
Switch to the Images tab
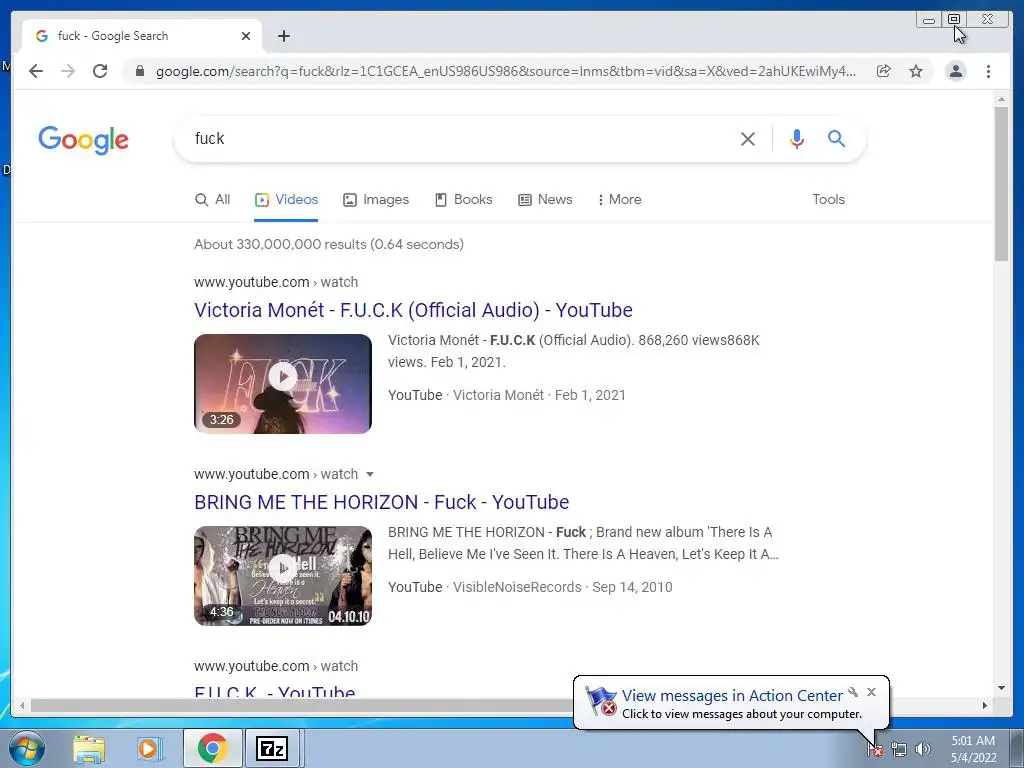pyautogui.click(x=376, y=199)
